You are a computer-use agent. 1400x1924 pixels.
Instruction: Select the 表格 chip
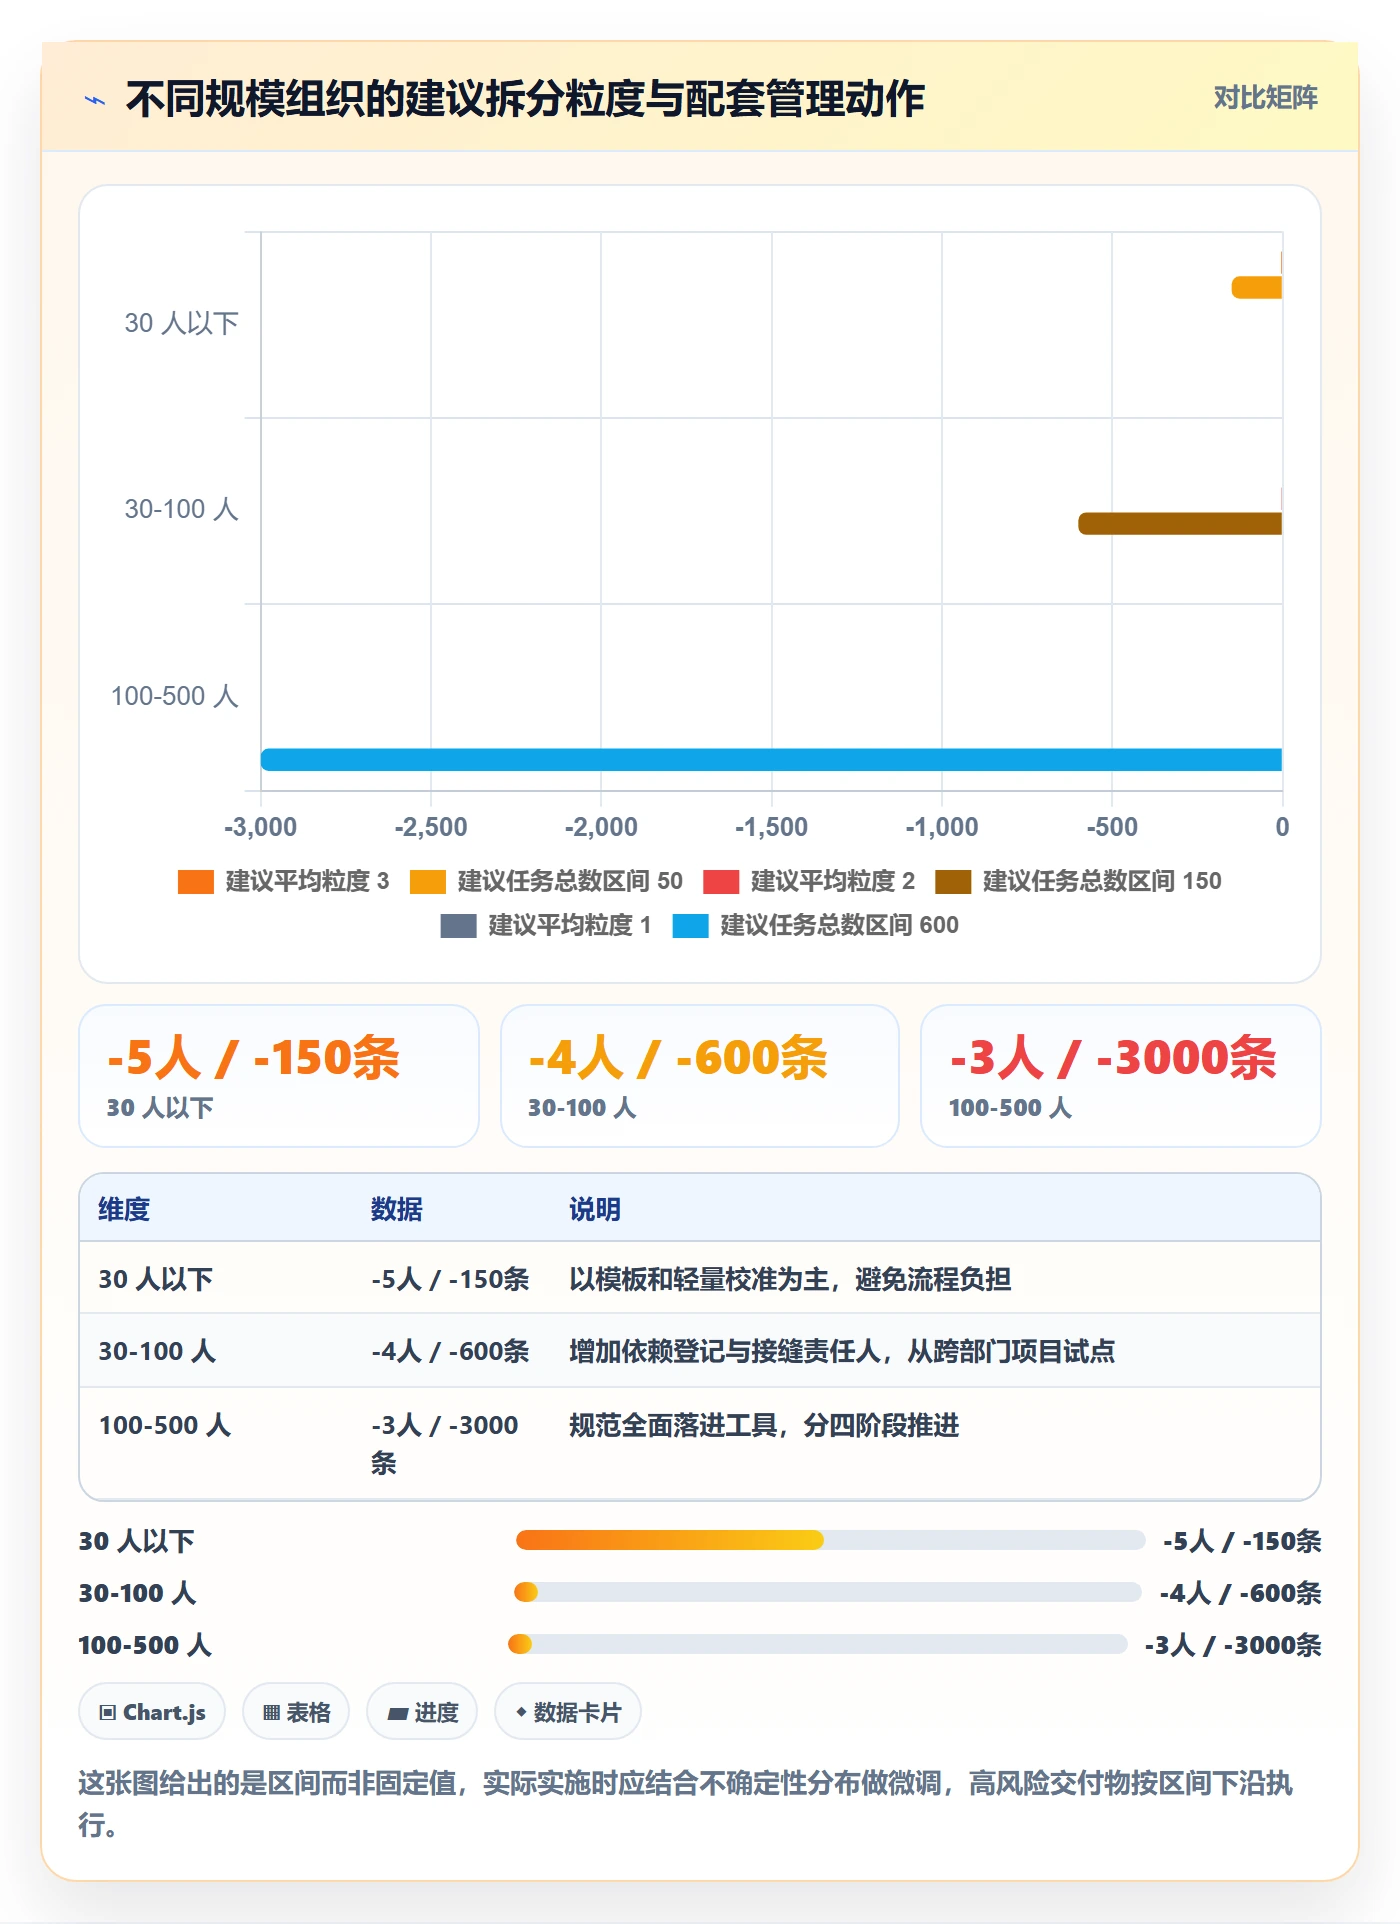[296, 1712]
